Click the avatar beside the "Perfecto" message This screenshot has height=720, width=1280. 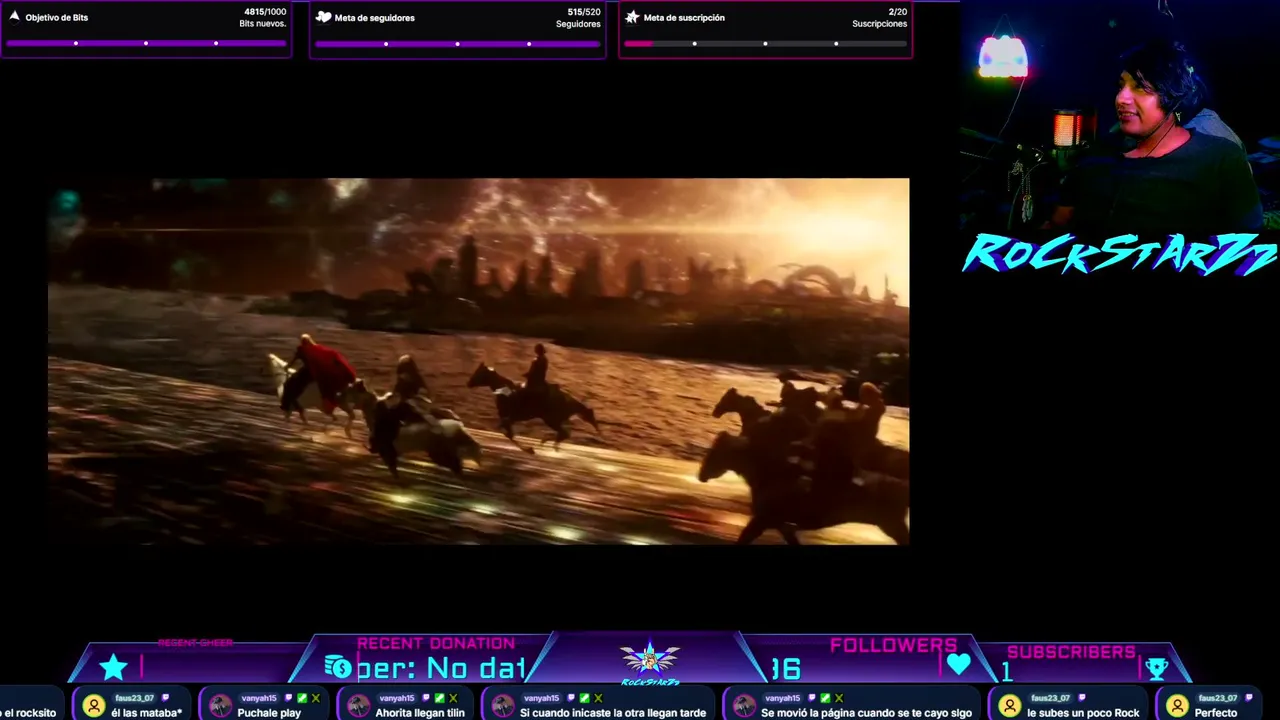pos(1178,706)
